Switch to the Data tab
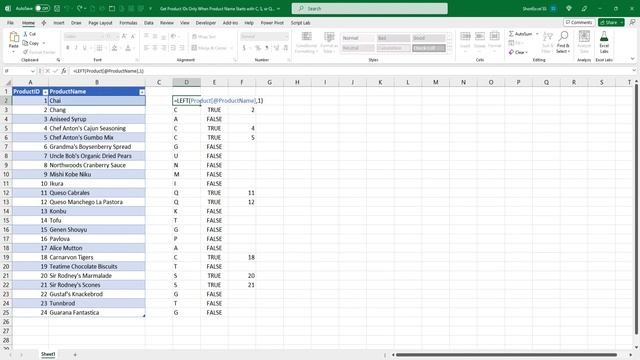640x360 pixels. pyautogui.click(x=149, y=23)
